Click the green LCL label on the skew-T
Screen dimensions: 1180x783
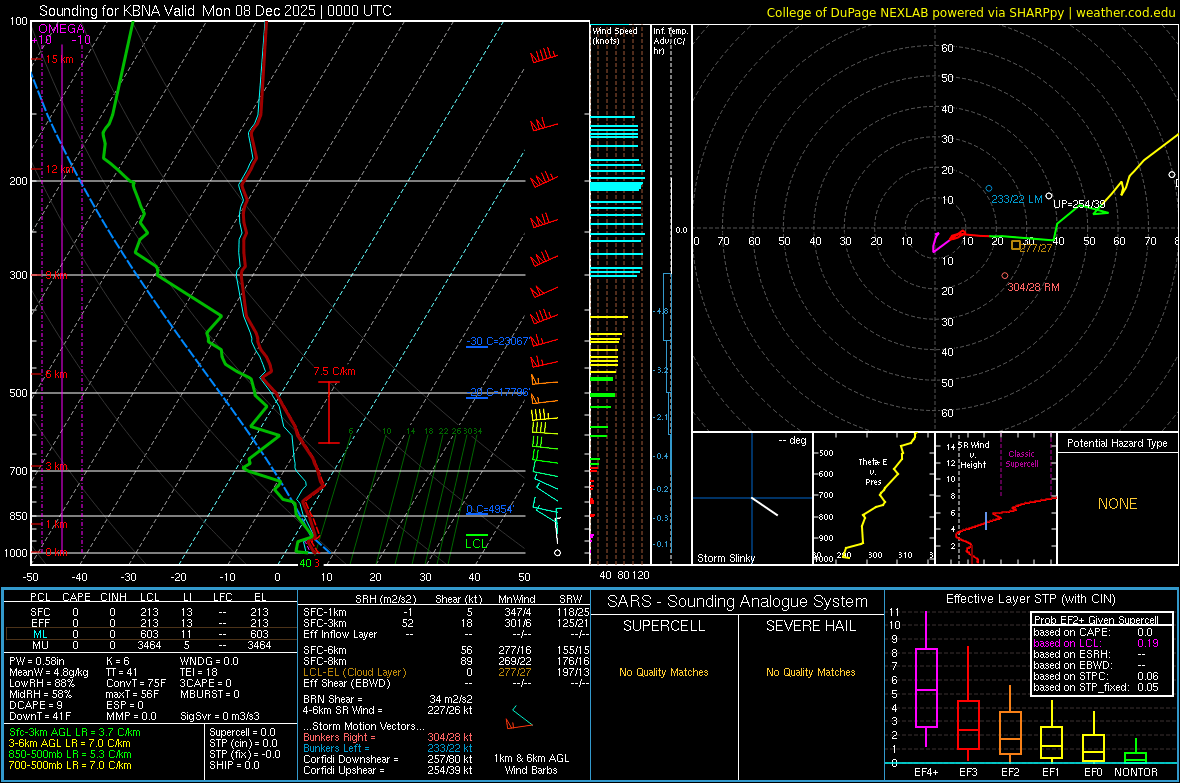pyautogui.click(x=476, y=544)
